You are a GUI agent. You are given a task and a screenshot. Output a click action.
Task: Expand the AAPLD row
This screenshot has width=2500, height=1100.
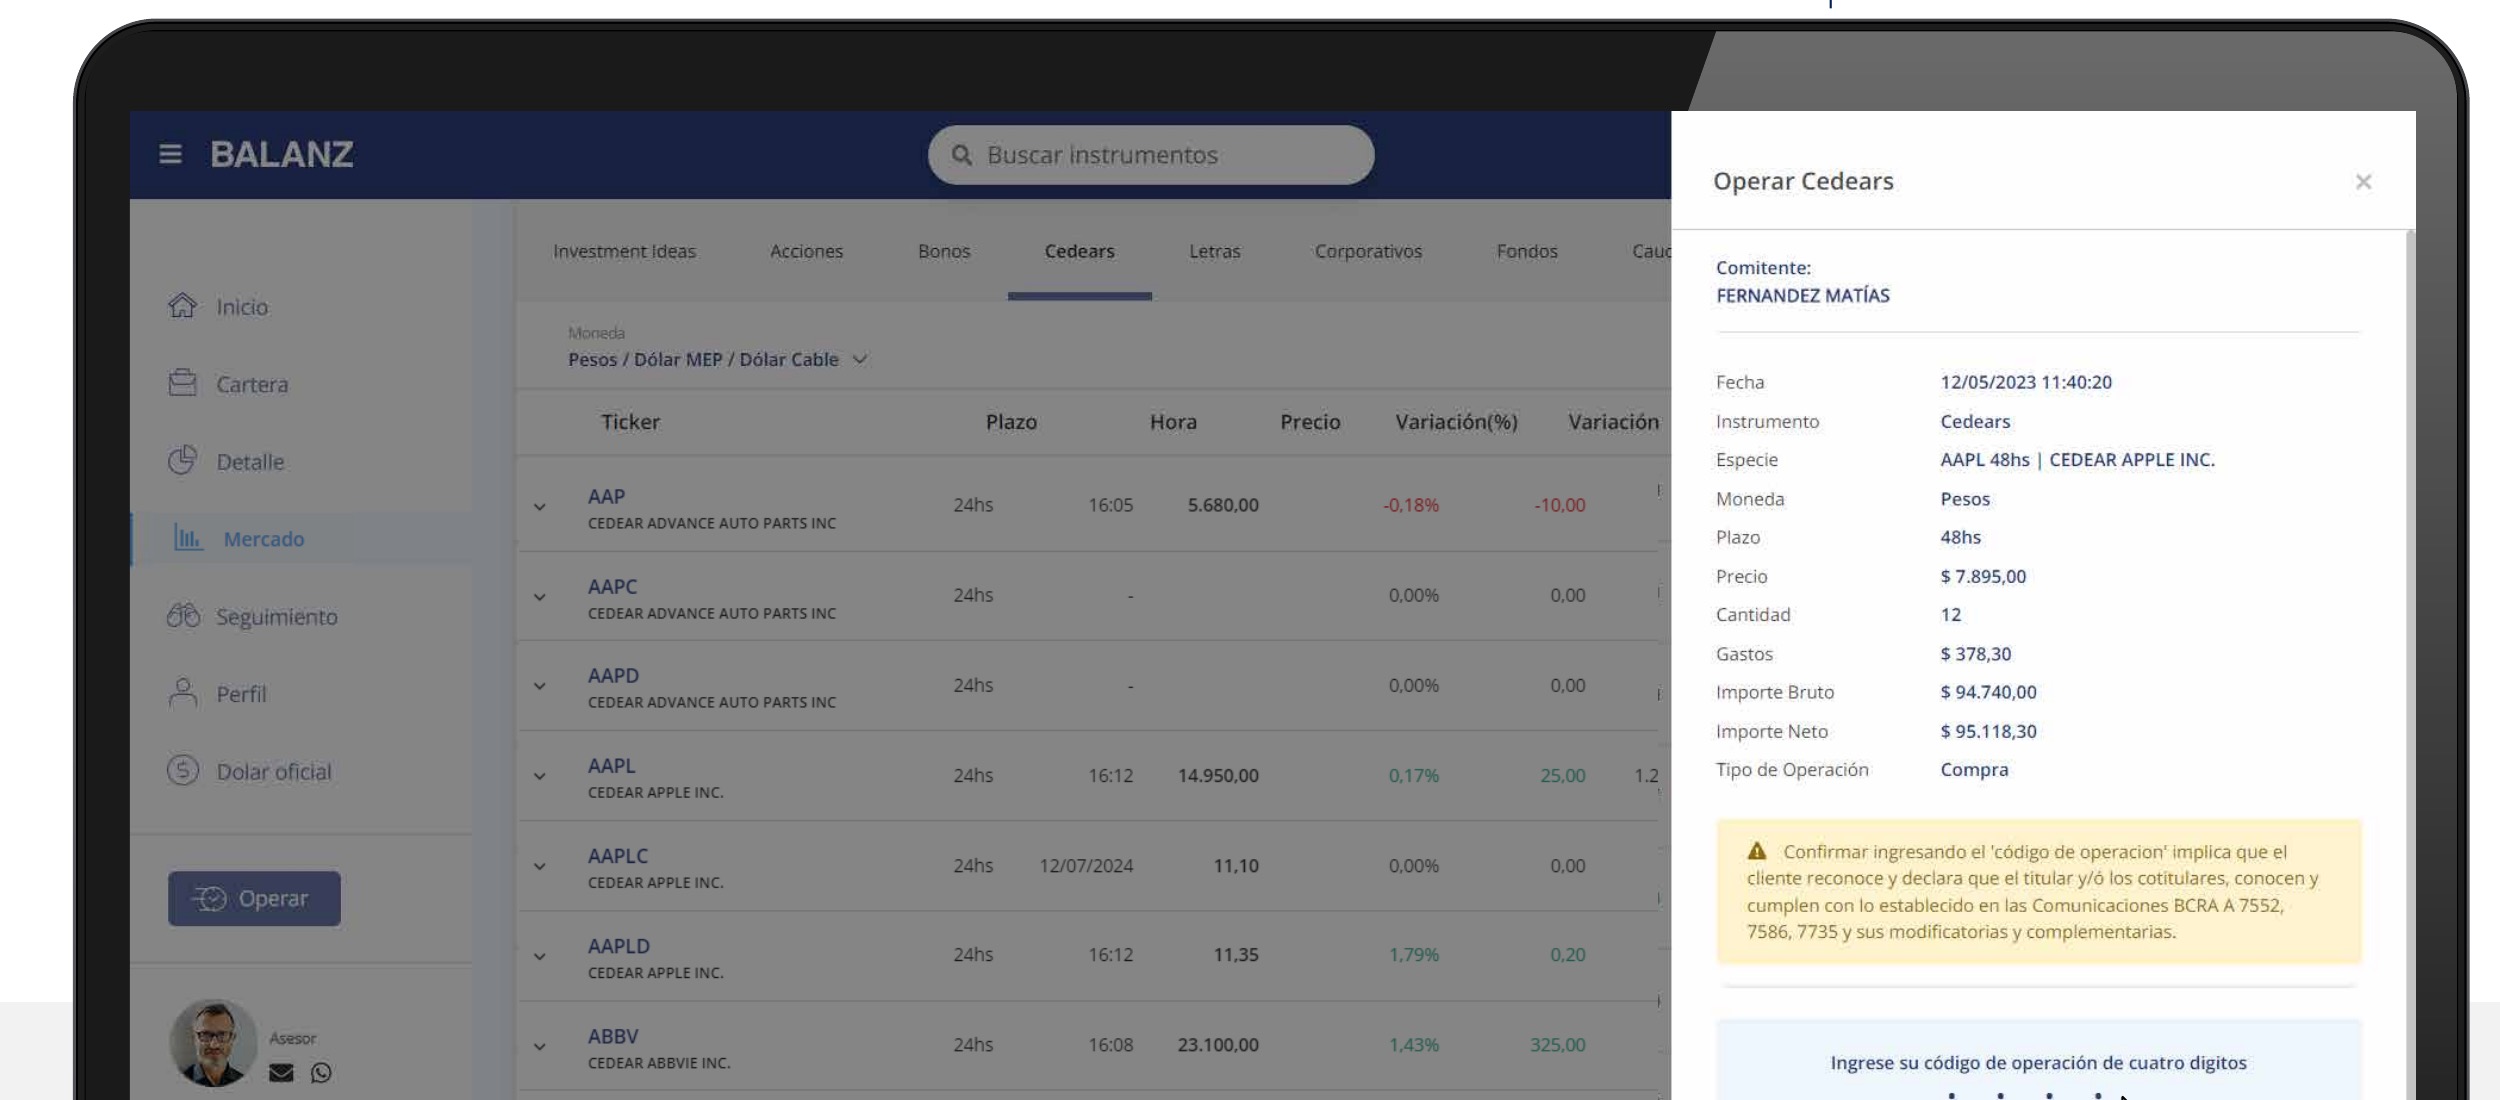click(x=540, y=956)
